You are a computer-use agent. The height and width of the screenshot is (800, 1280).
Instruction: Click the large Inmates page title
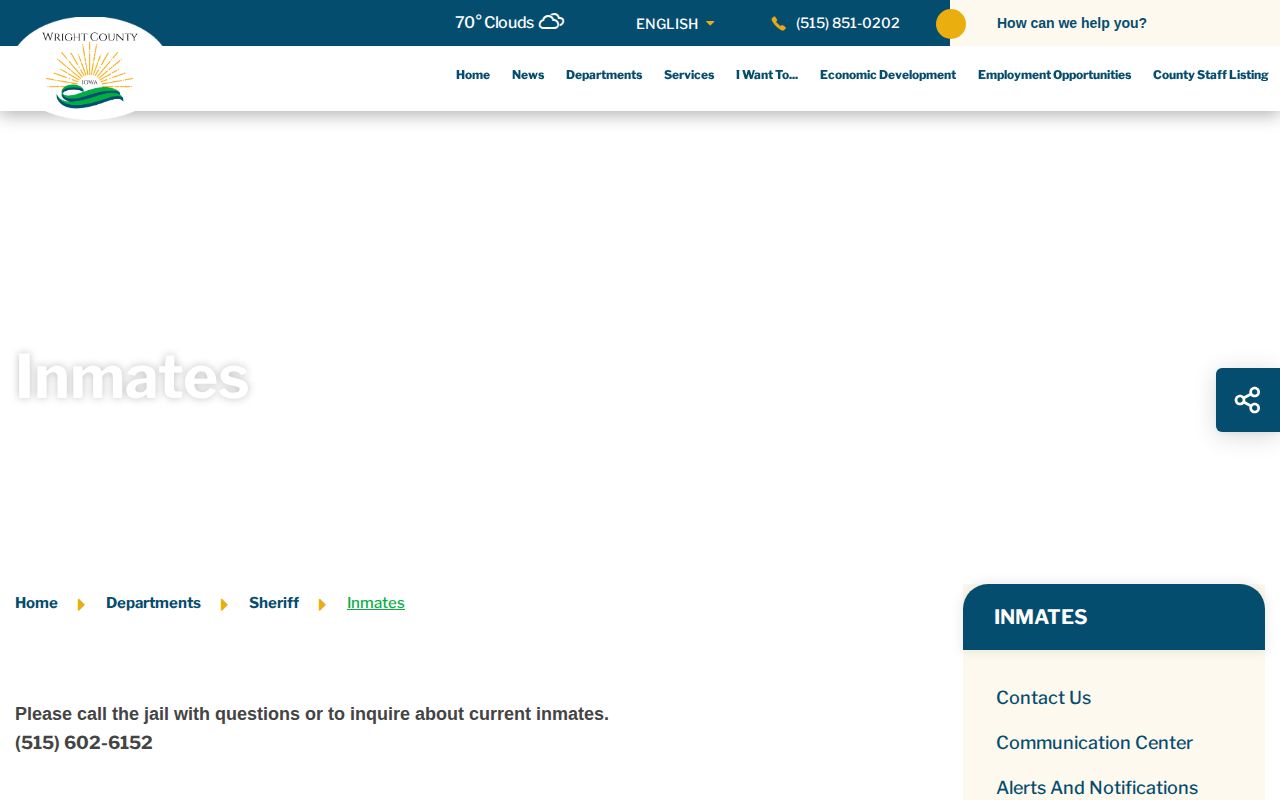[132, 376]
